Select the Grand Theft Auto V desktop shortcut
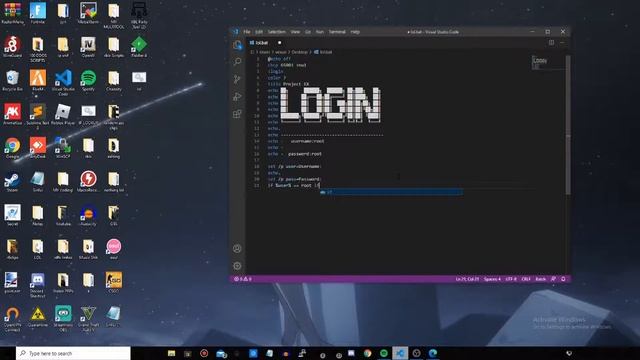640x360 pixels. coord(88,318)
